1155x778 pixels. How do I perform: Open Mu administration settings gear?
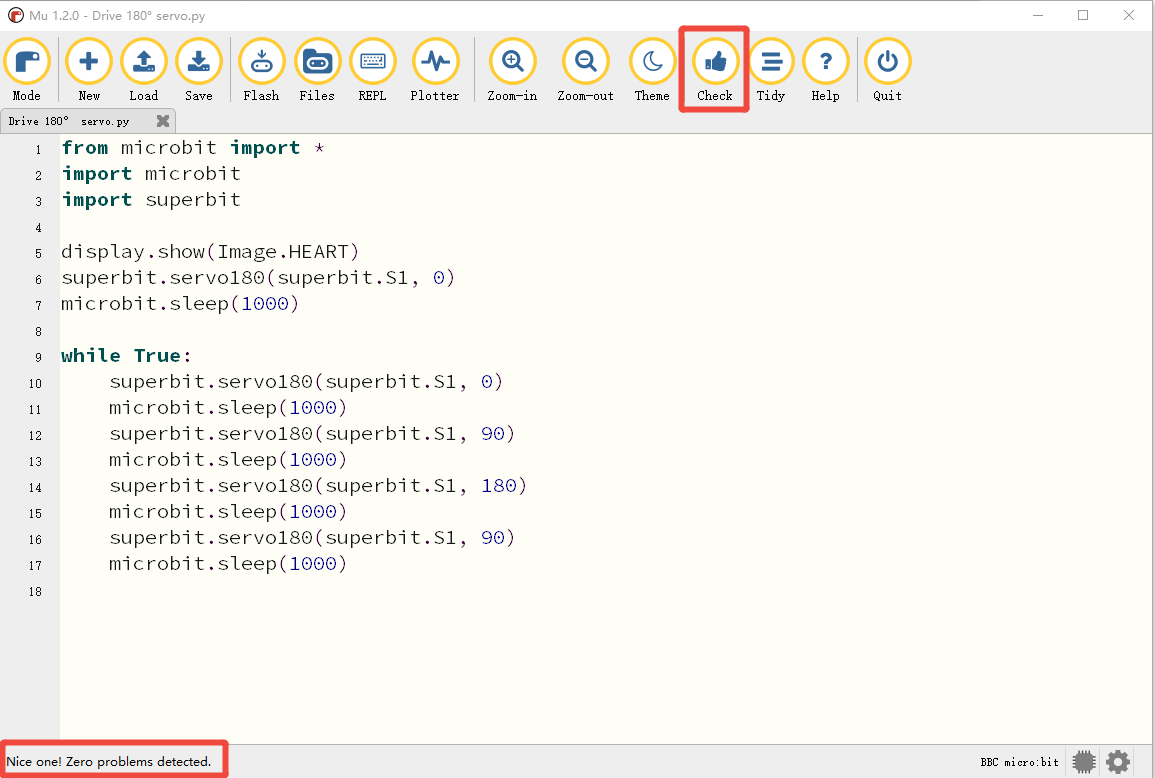pyautogui.click(x=1118, y=762)
